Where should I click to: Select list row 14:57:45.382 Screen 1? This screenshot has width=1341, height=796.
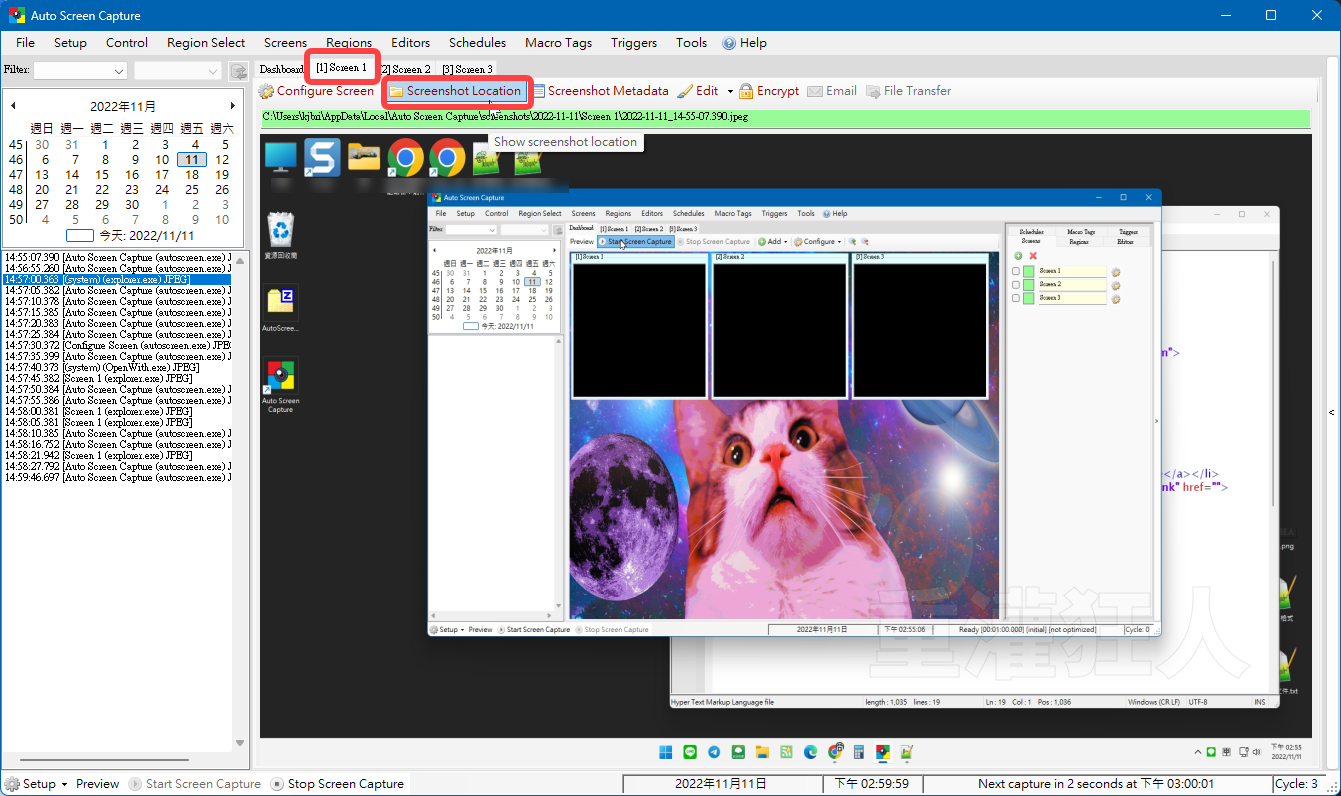[116, 378]
